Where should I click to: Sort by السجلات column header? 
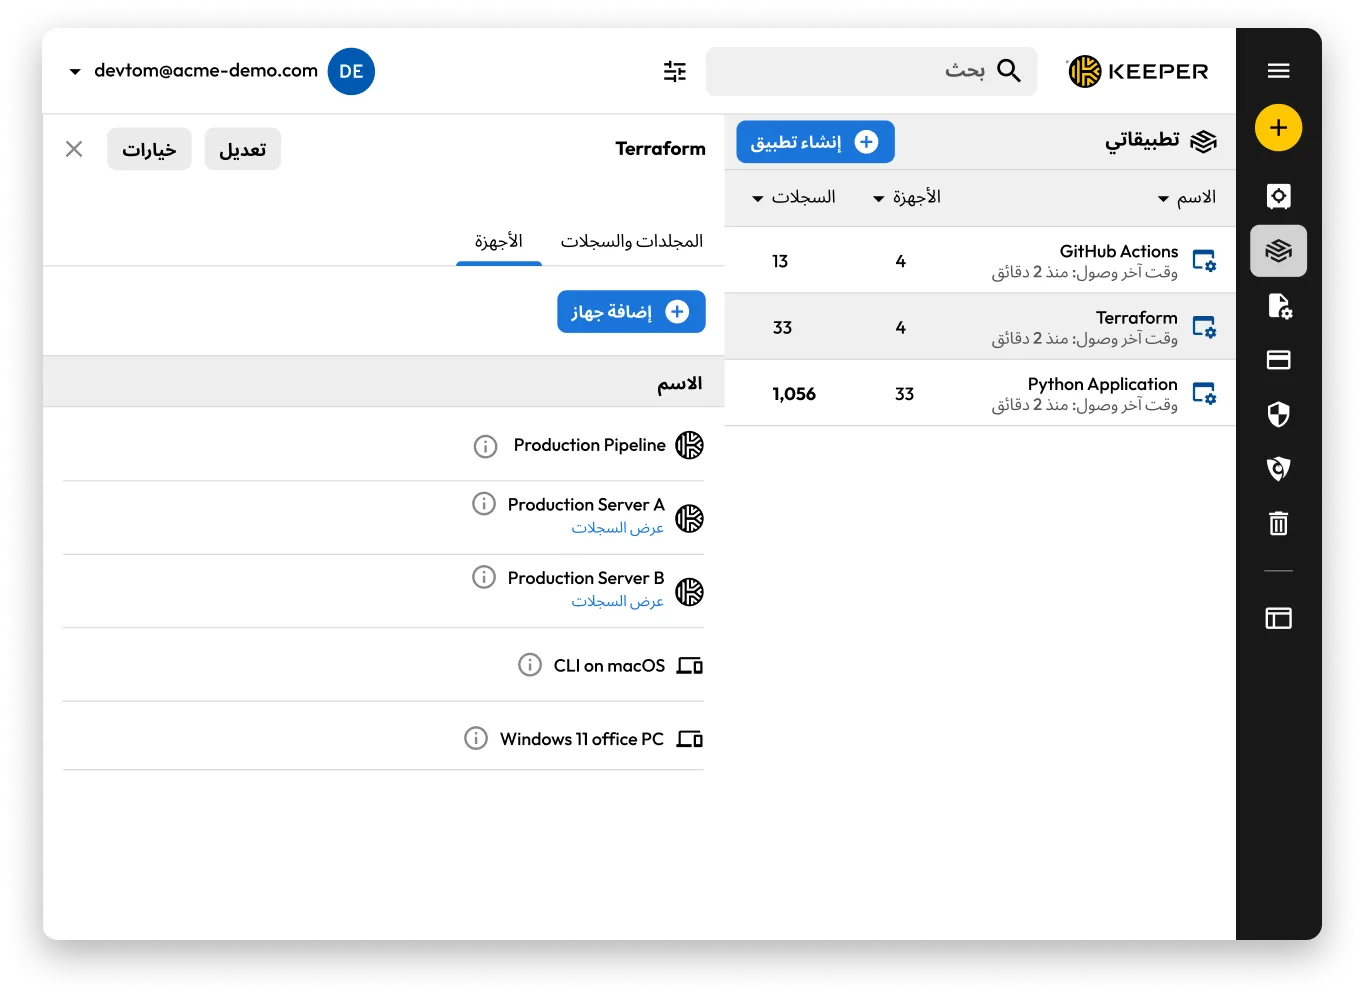coord(794,197)
